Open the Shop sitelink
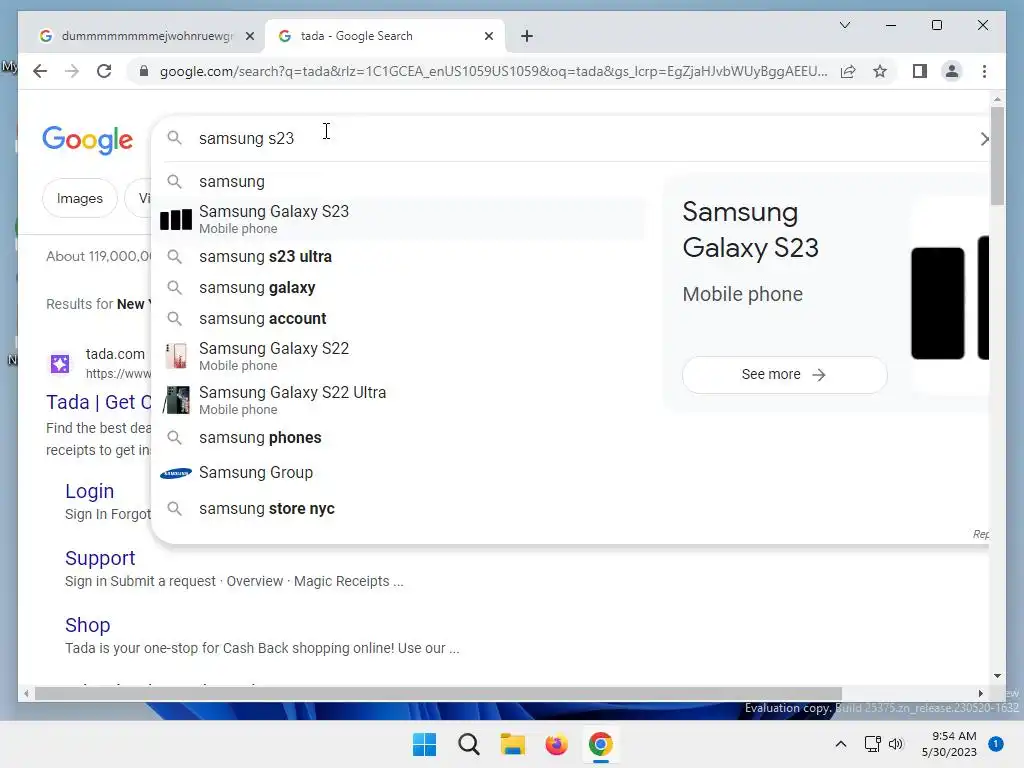1024x768 pixels. pyautogui.click(x=88, y=626)
